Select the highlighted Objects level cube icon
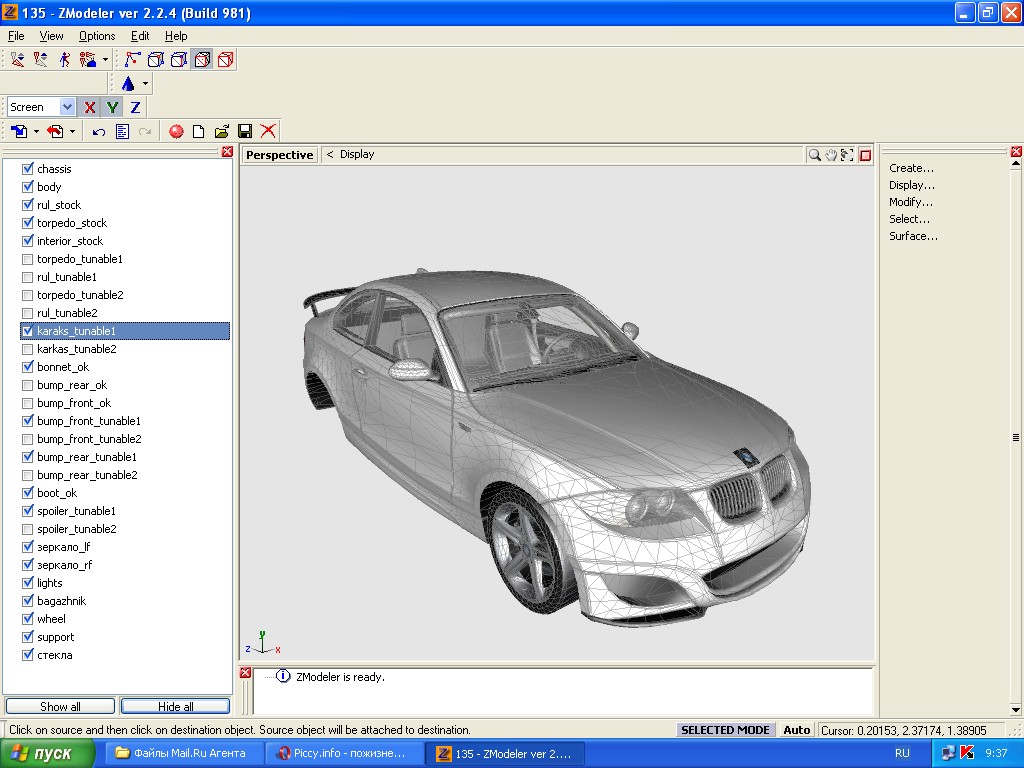1024x768 pixels. click(x=202, y=59)
